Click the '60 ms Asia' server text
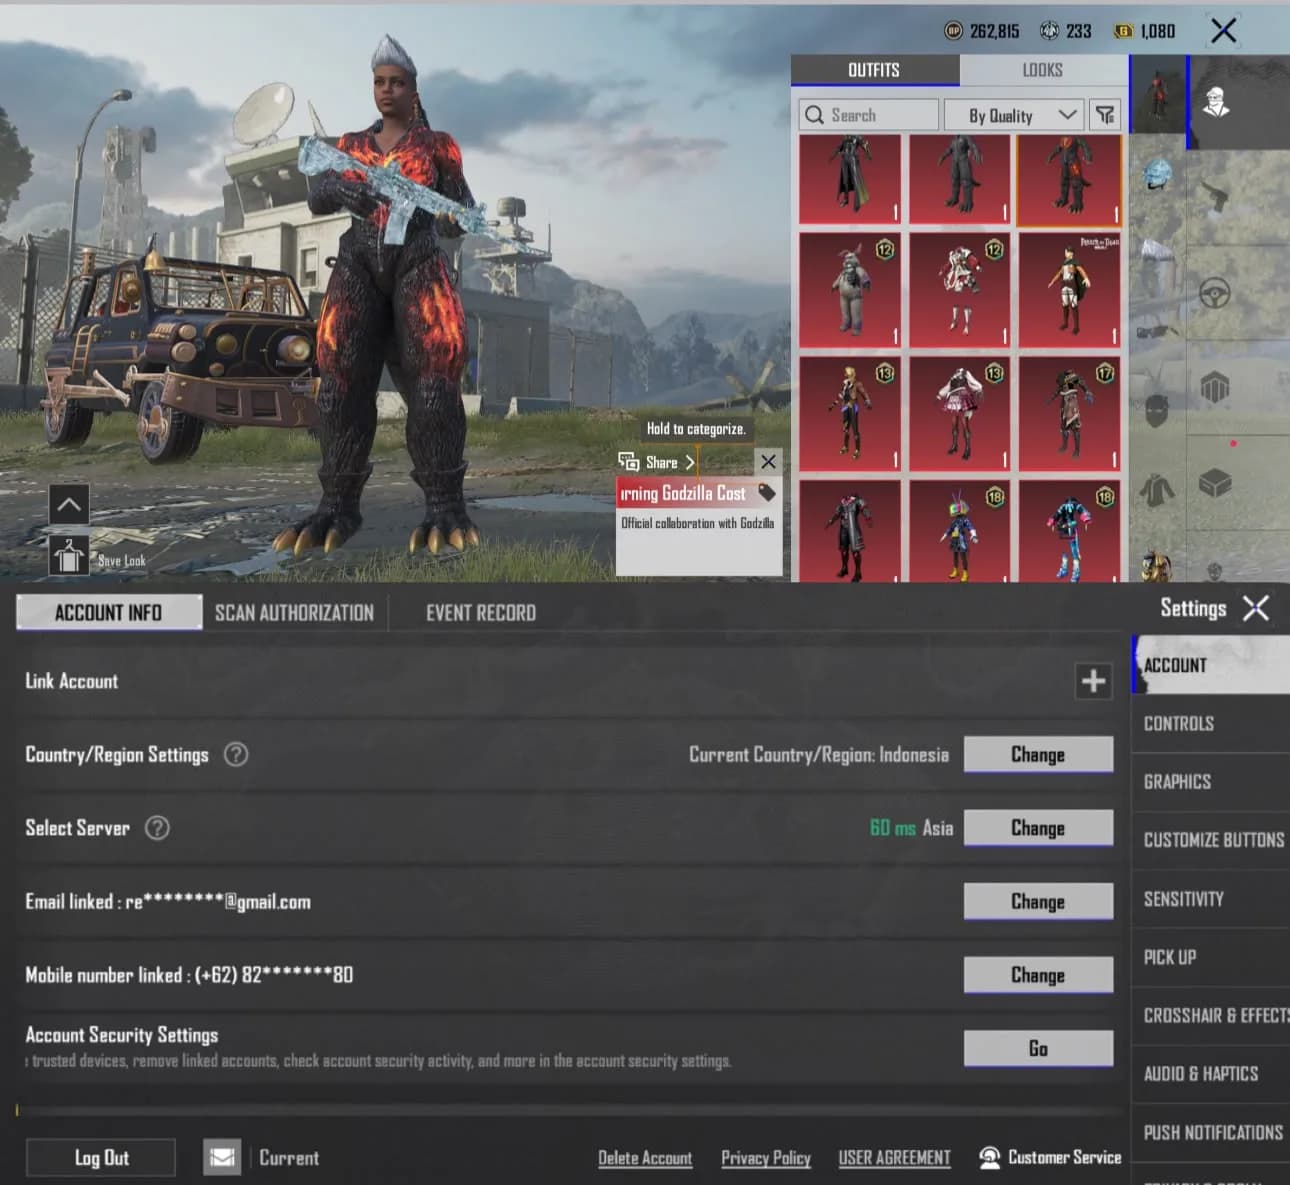 pyautogui.click(x=911, y=828)
